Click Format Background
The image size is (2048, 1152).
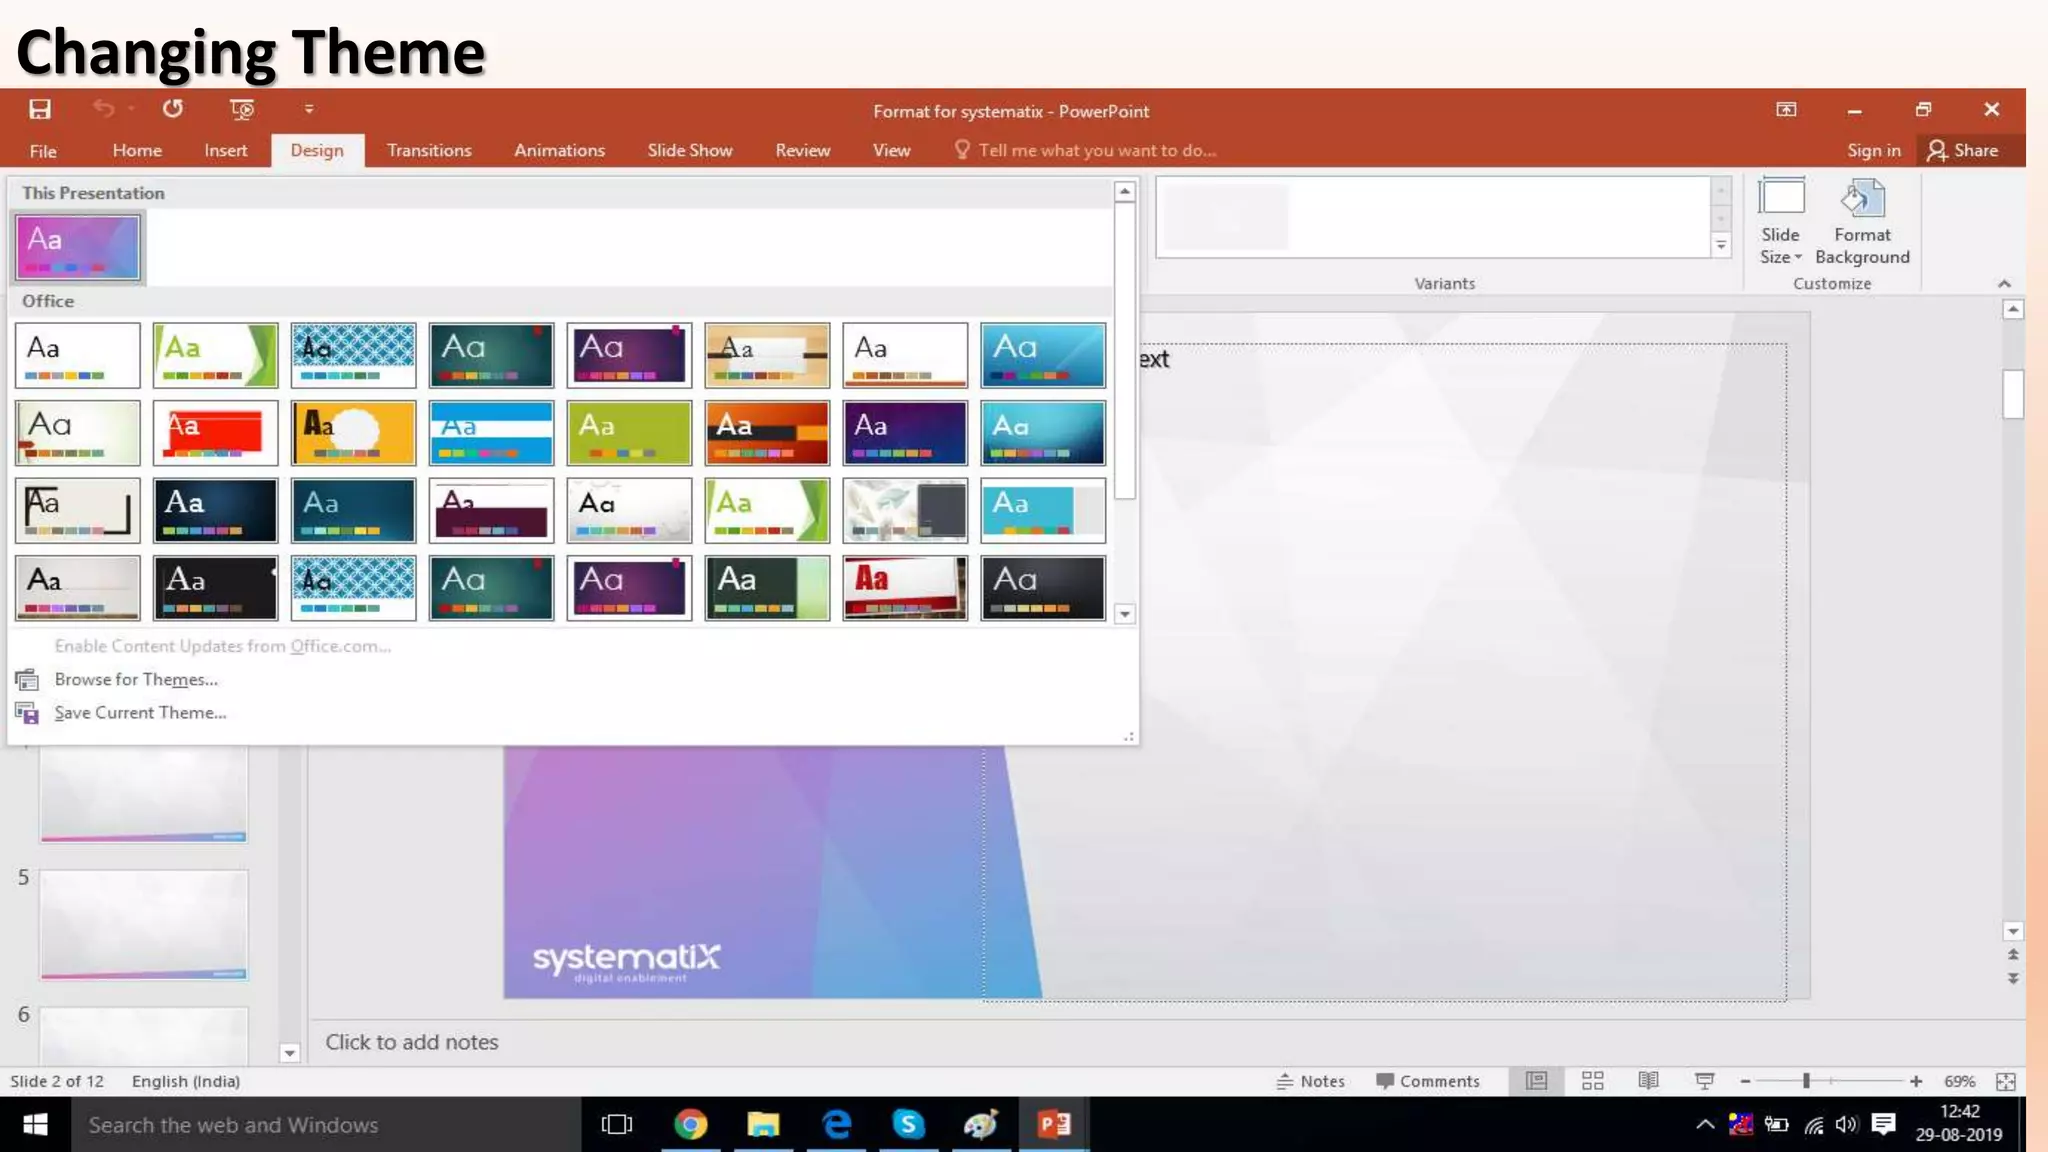pos(1862,222)
